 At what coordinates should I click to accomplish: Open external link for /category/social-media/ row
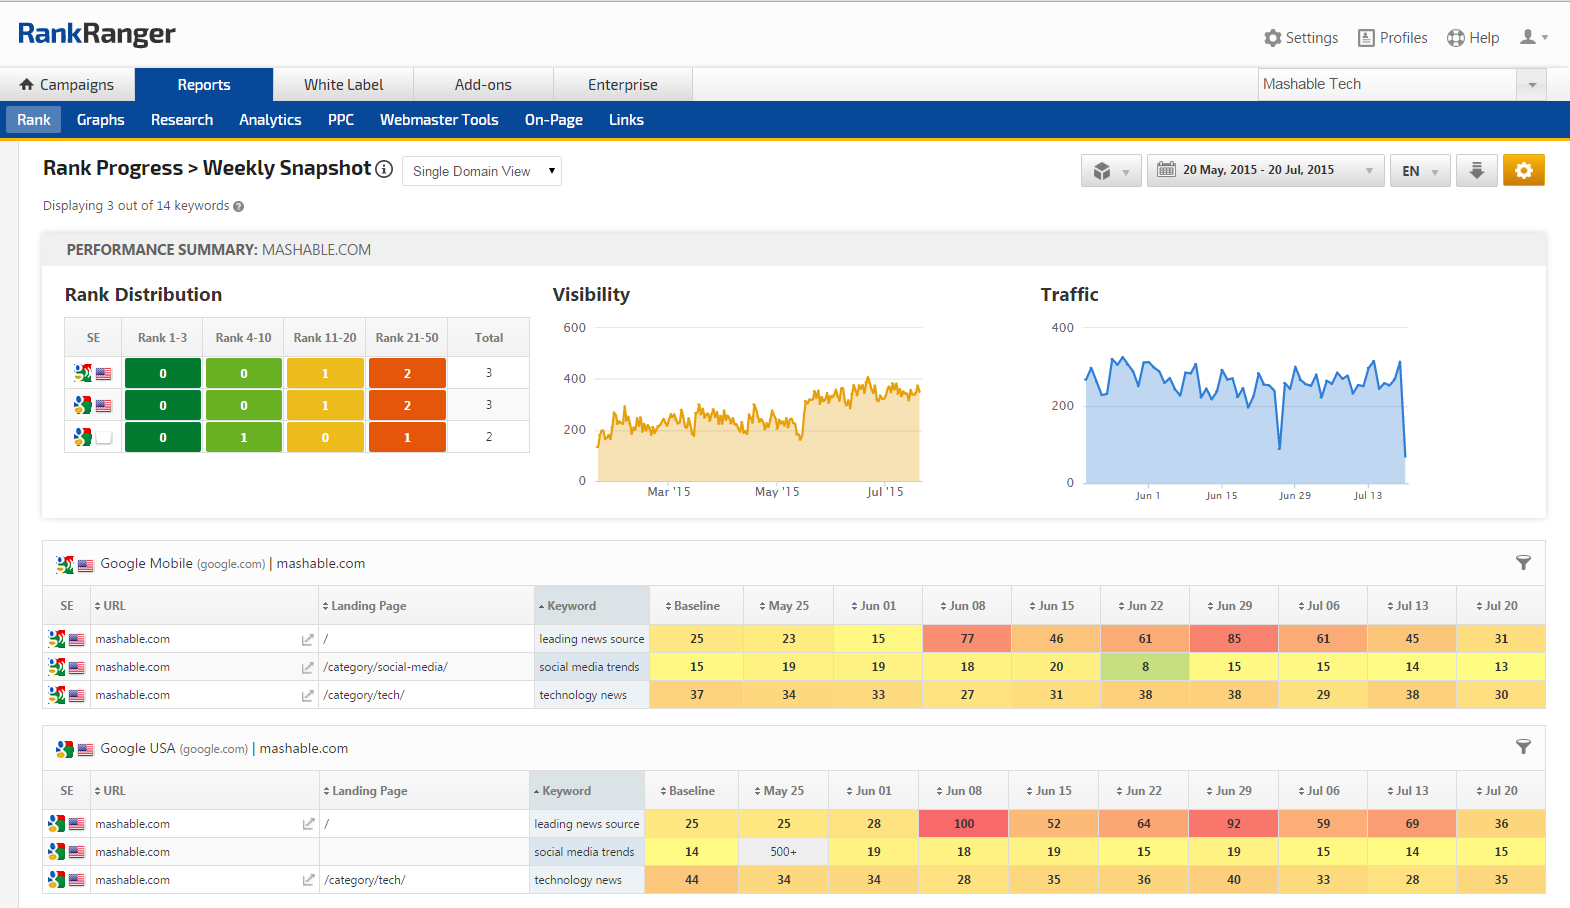308,667
